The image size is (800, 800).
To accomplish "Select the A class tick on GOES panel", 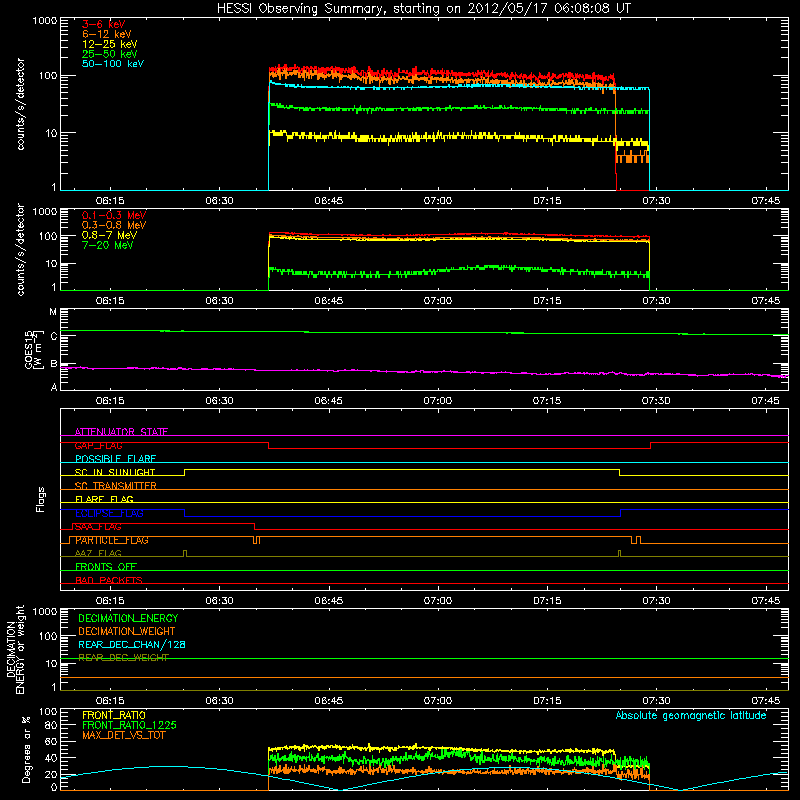I will (54, 387).
